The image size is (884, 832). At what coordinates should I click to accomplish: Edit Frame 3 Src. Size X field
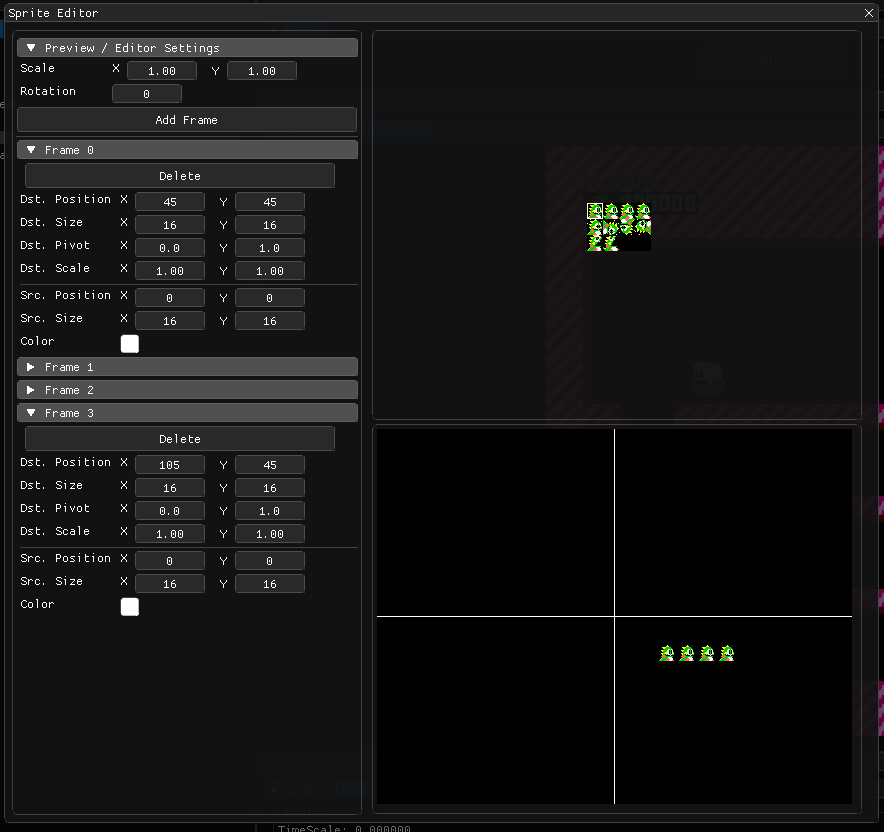click(x=170, y=584)
